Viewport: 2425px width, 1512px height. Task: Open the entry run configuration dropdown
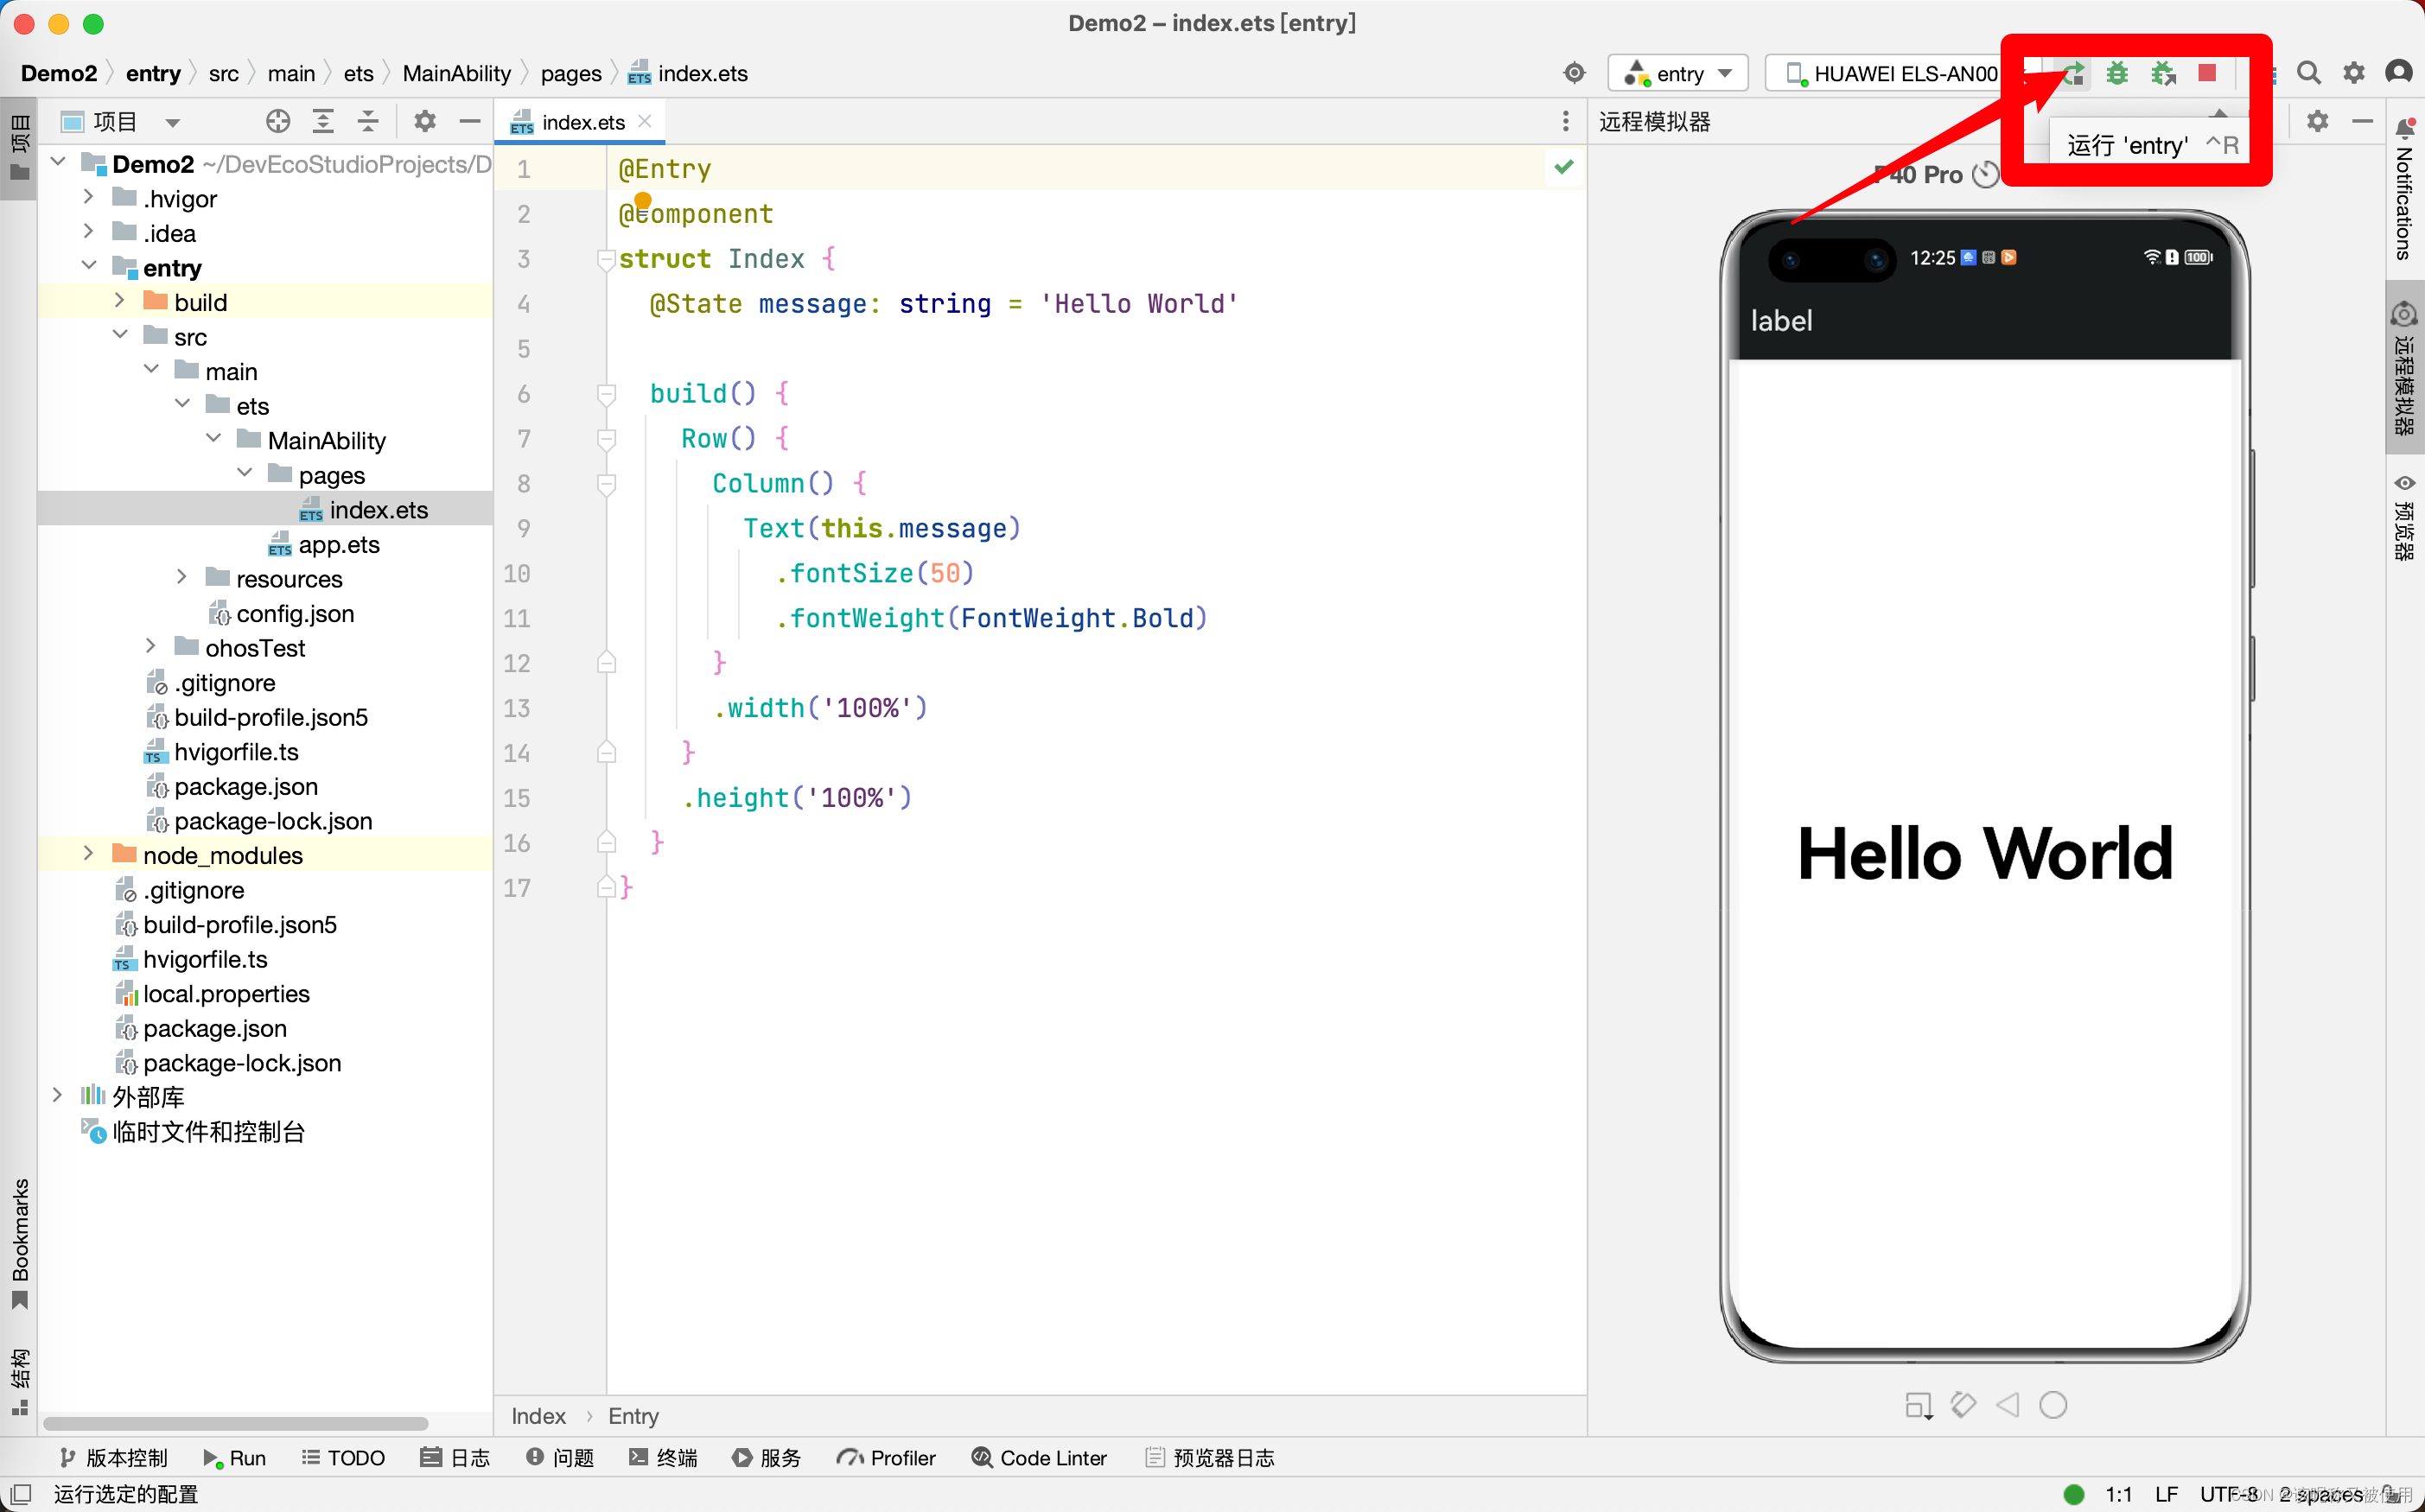click(1678, 73)
